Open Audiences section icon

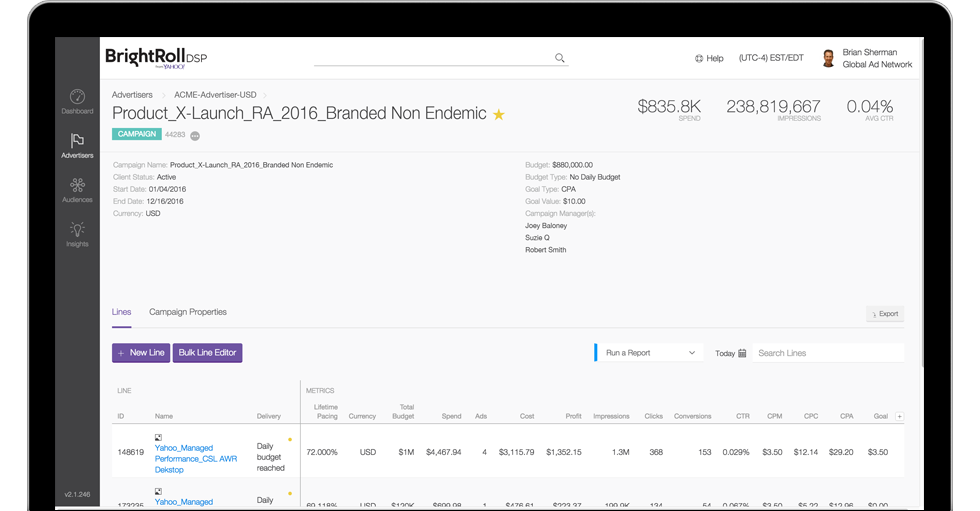(x=78, y=185)
